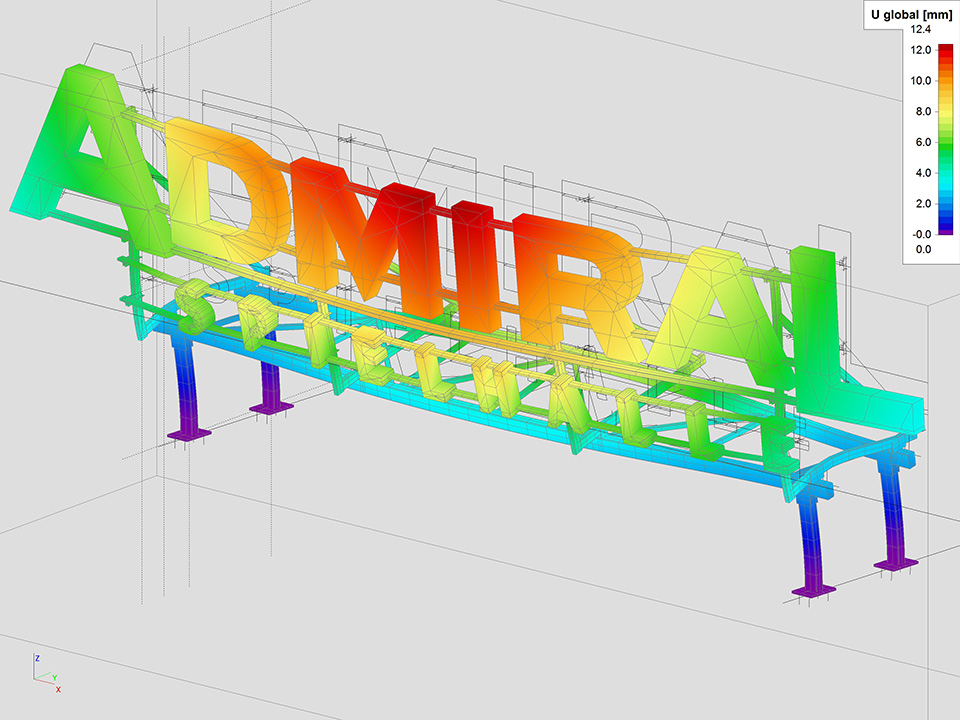
Task: Click the dark red top of color scale
Action: coord(947,50)
